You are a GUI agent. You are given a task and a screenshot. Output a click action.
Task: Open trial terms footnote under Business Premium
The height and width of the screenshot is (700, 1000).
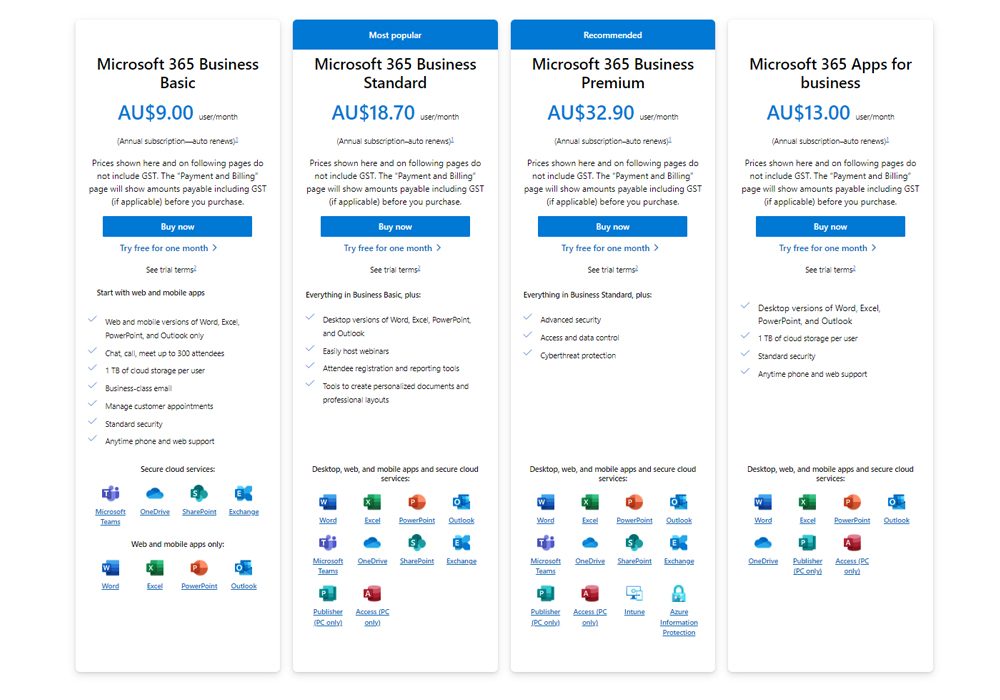pos(636,268)
